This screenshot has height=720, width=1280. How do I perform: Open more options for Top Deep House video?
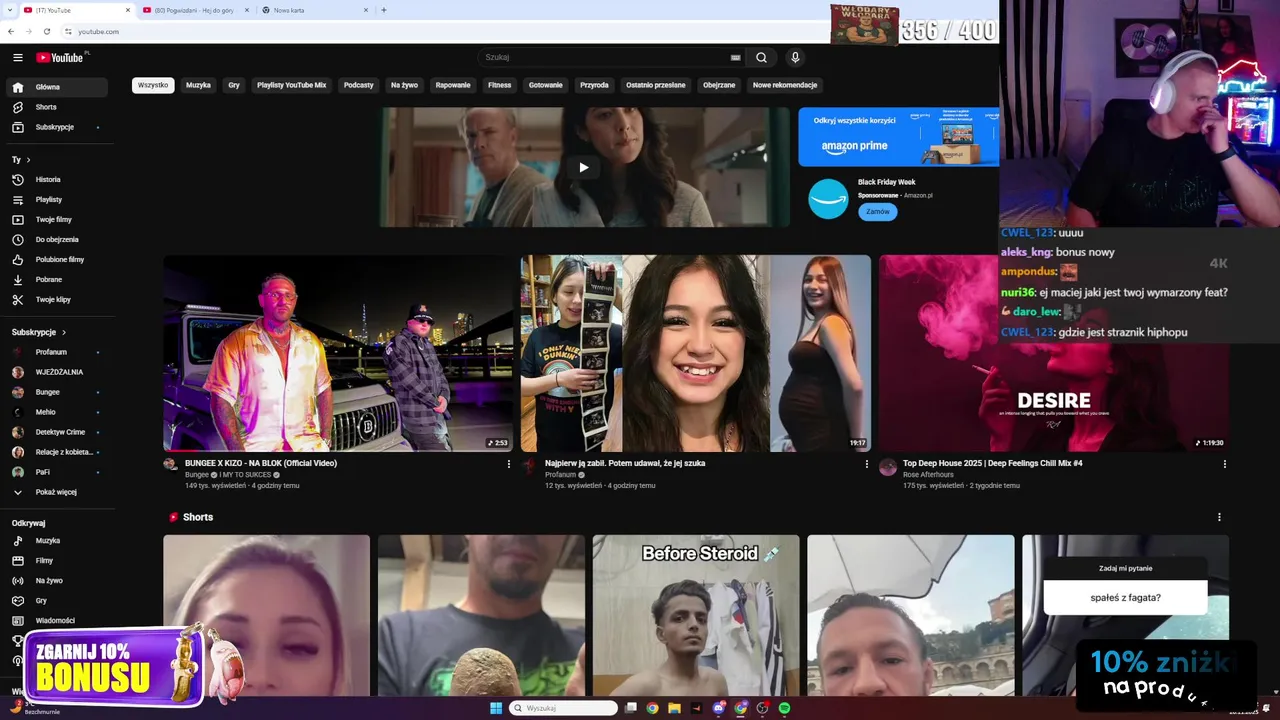tap(1224, 464)
